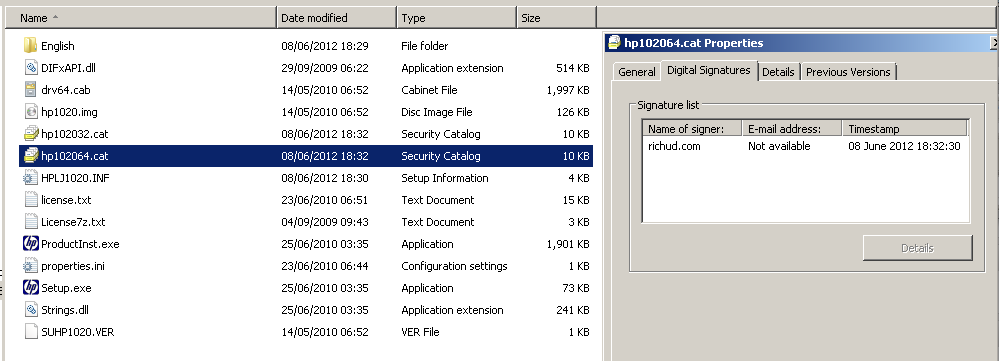The image size is (999, 361).
Task: Click the hp1020.img disc image icon
Action: [x=31, y=111]
